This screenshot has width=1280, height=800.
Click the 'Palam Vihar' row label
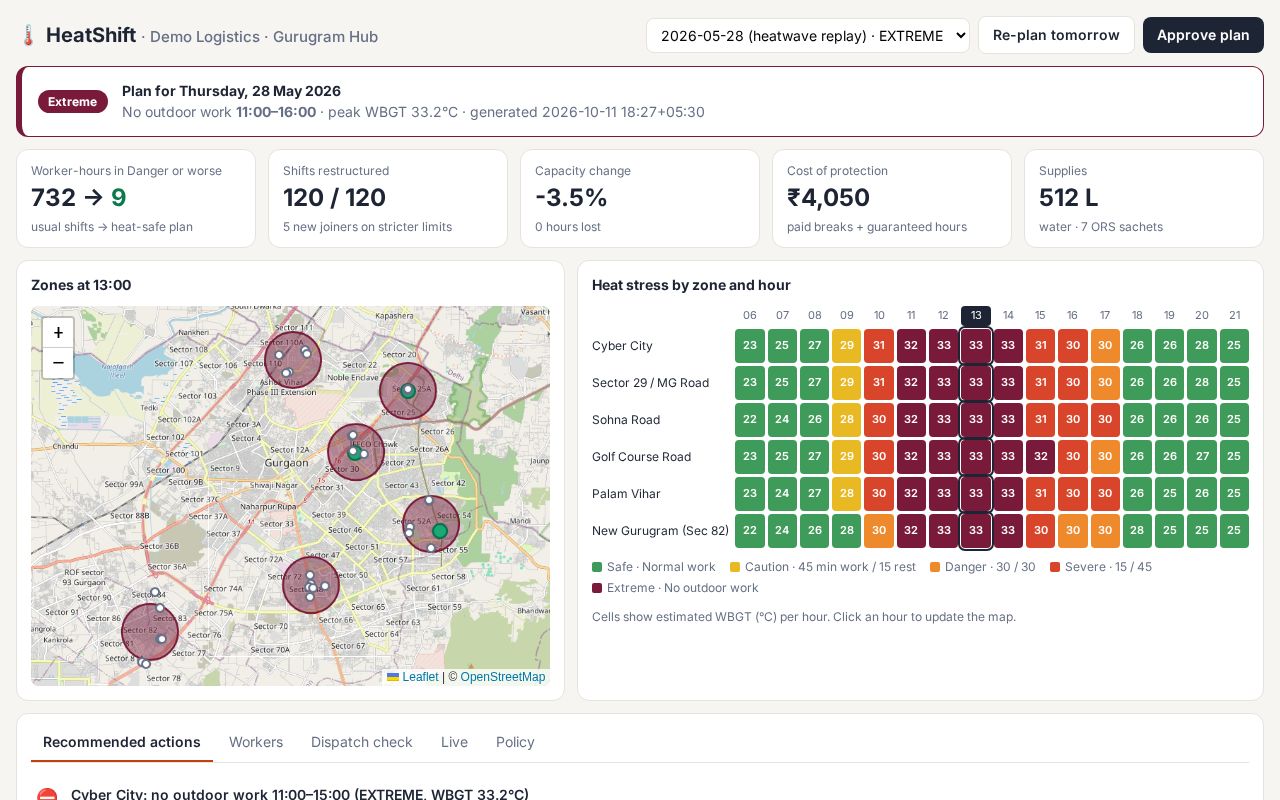(626, 494)
